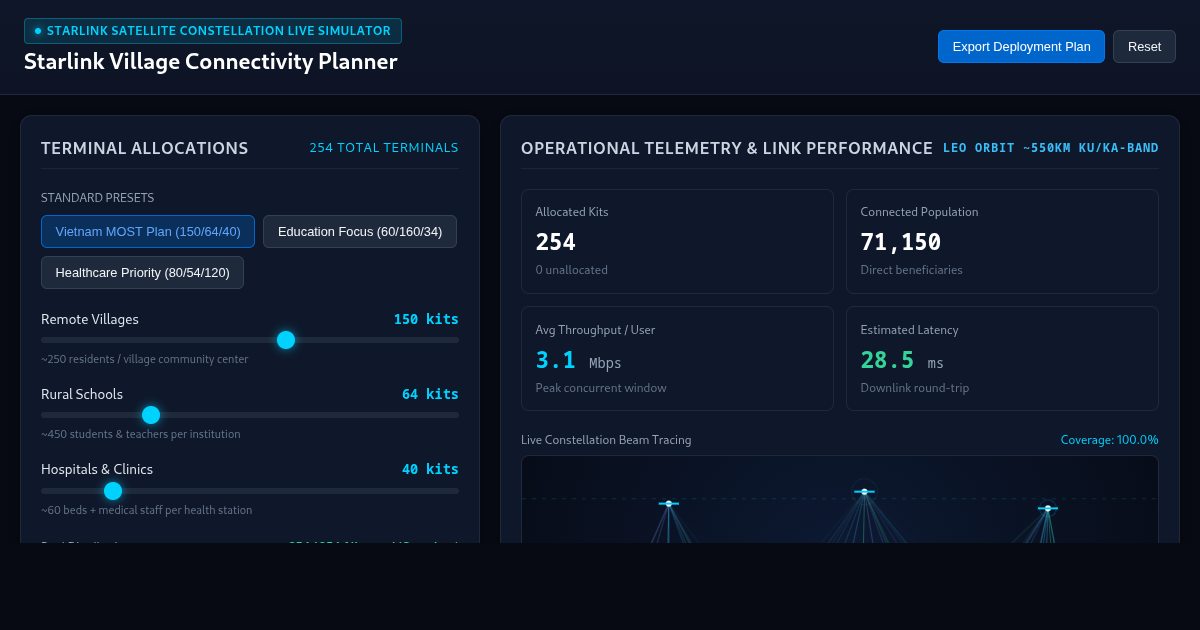
Task: Click the live simulator status dot
Action: (38, 31)
